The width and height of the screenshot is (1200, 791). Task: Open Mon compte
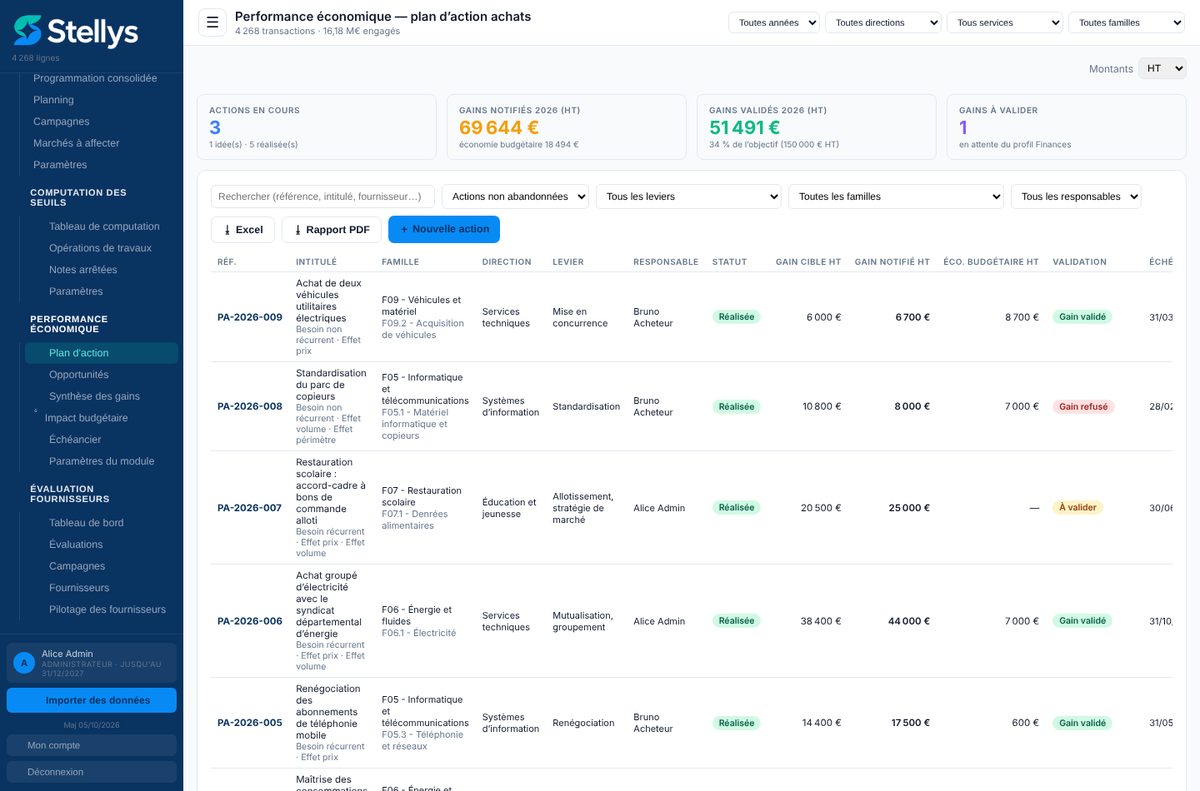[x=91, y=745]
